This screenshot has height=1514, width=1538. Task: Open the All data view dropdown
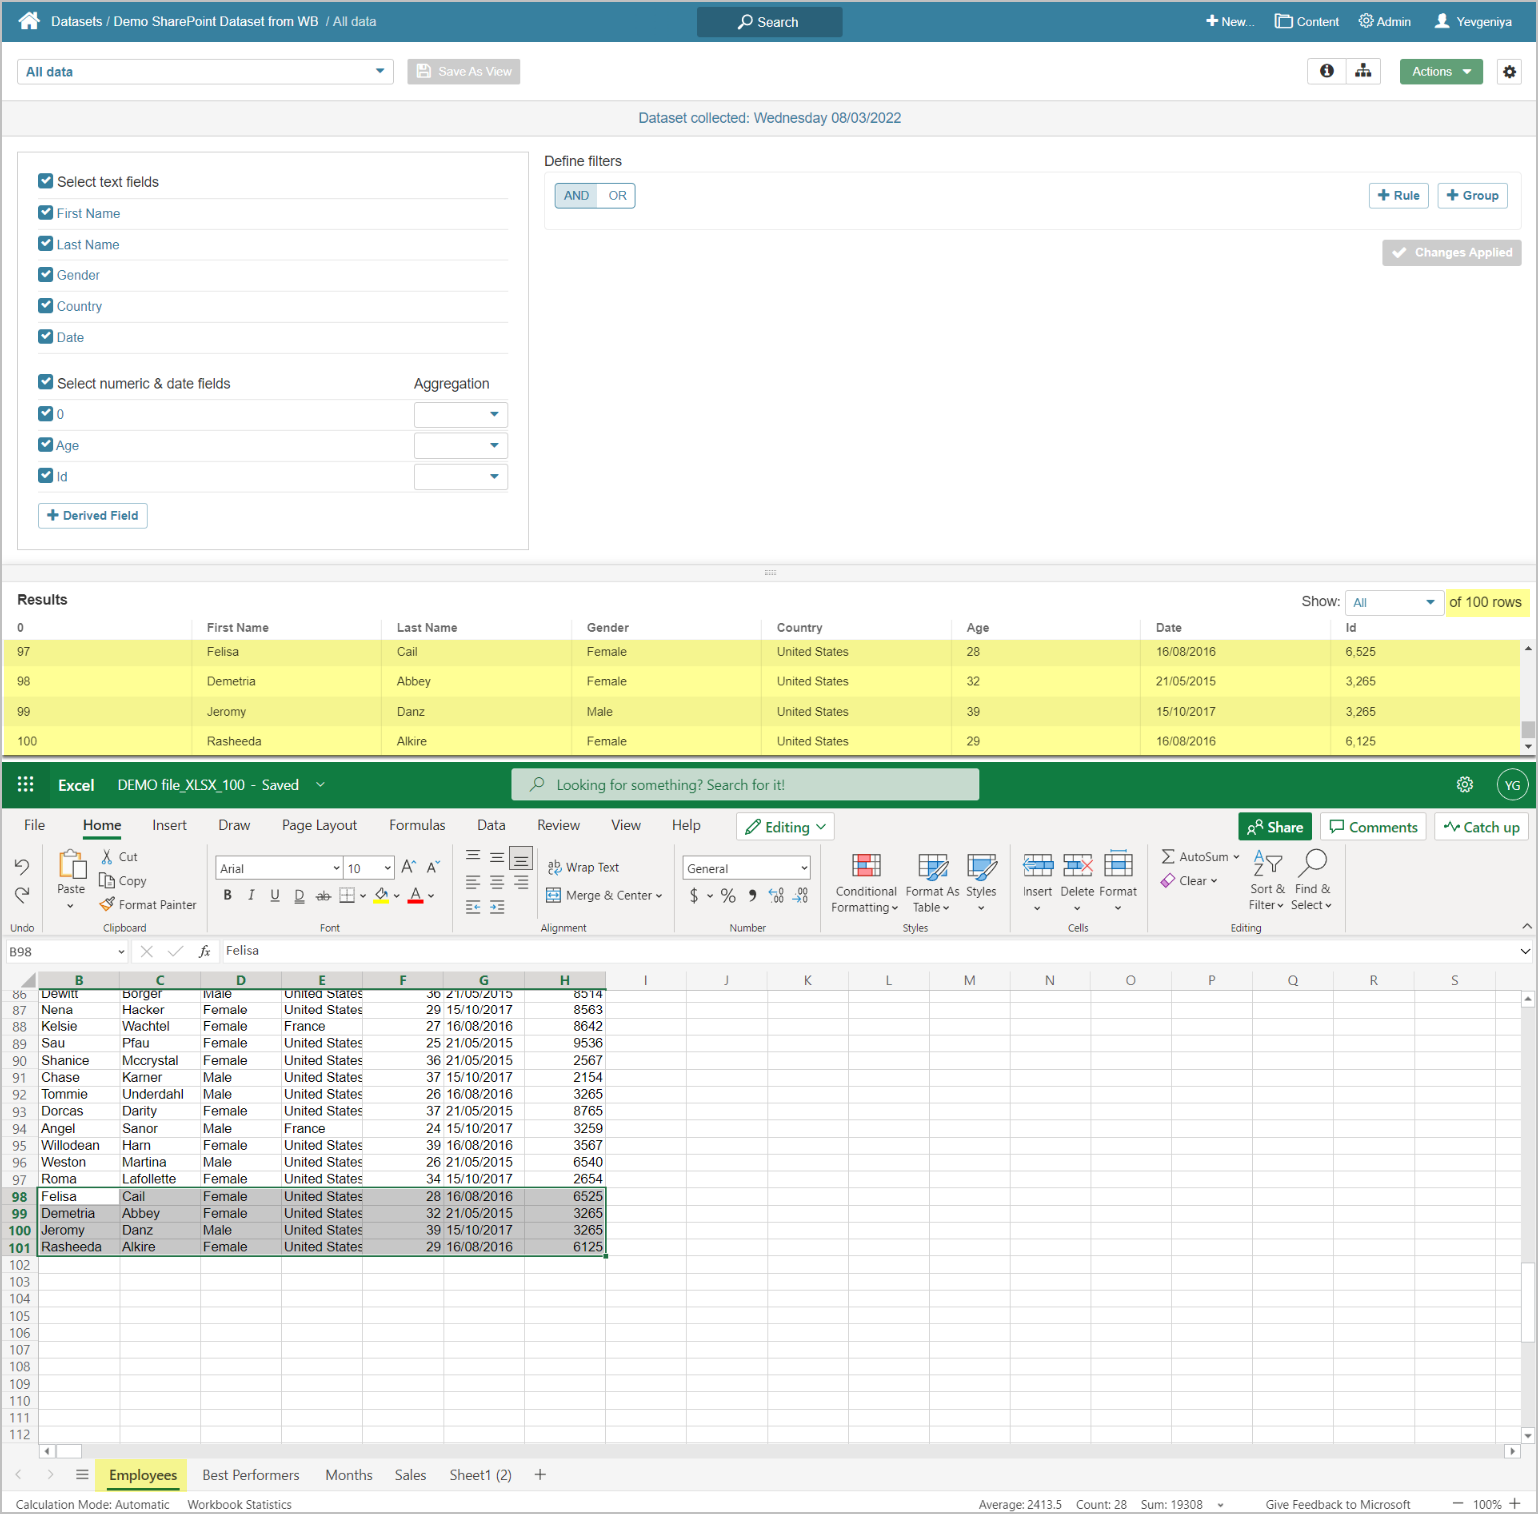(x=205, y=72)
